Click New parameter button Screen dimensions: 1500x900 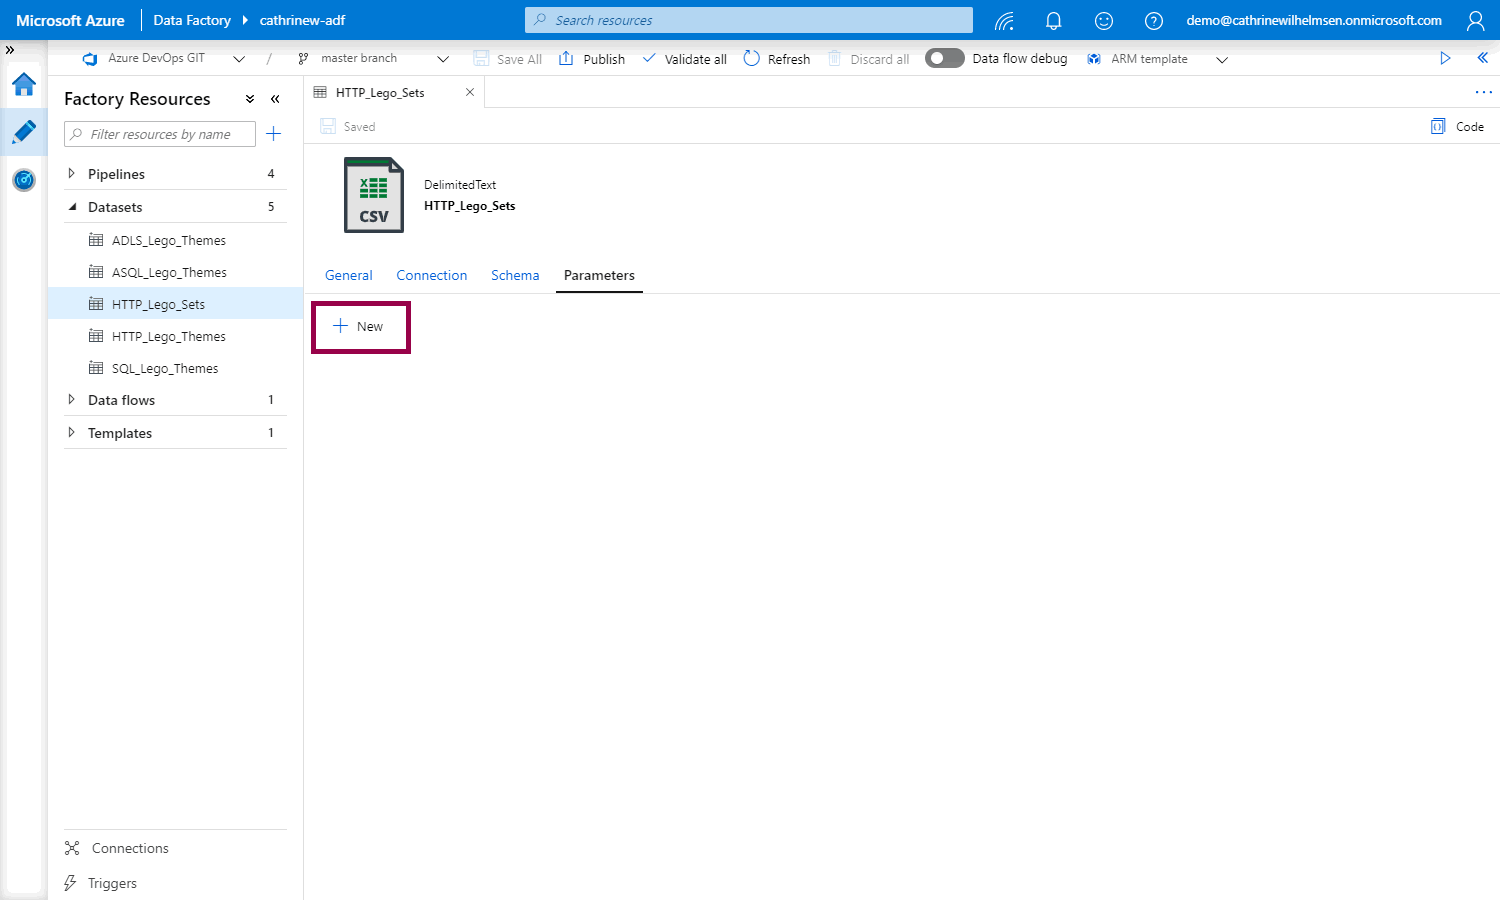[360, 327]
